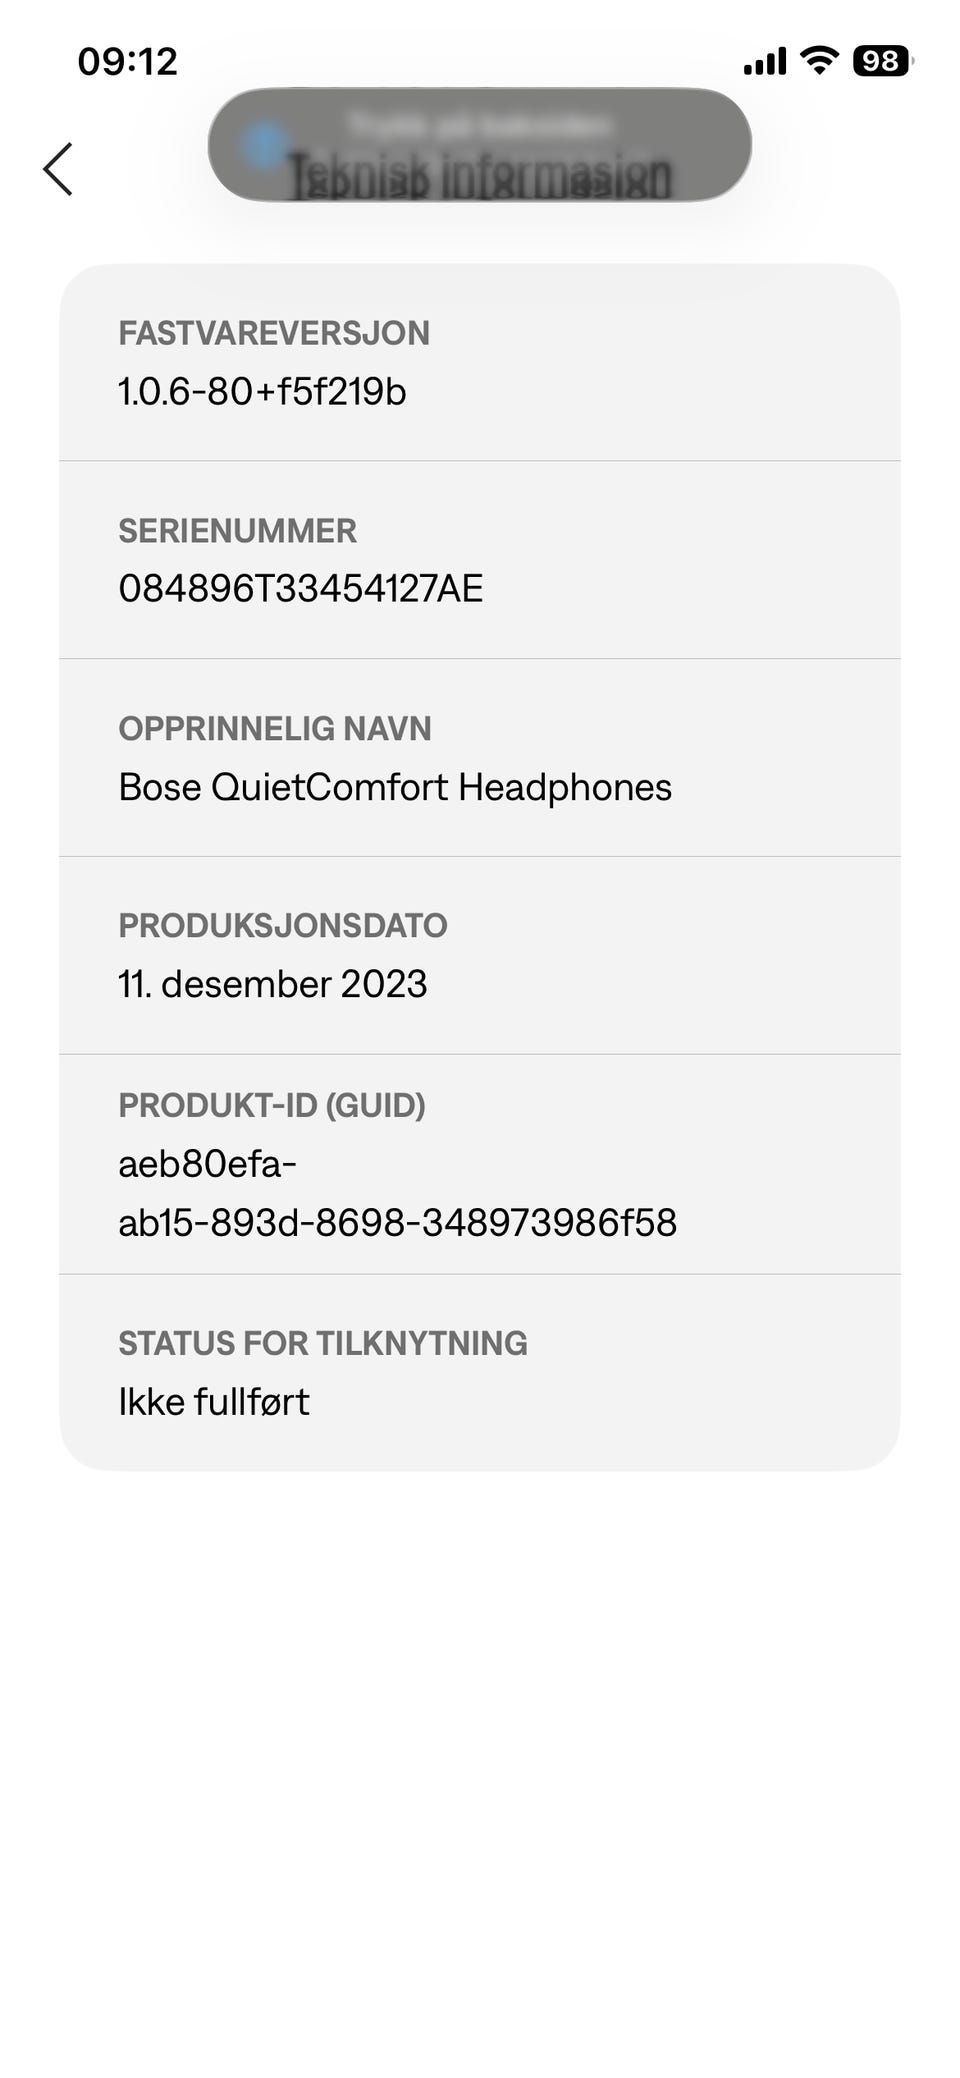960x2078 pixels.
Task: Select the SERIENUMMER label
Action: point(237,531)
